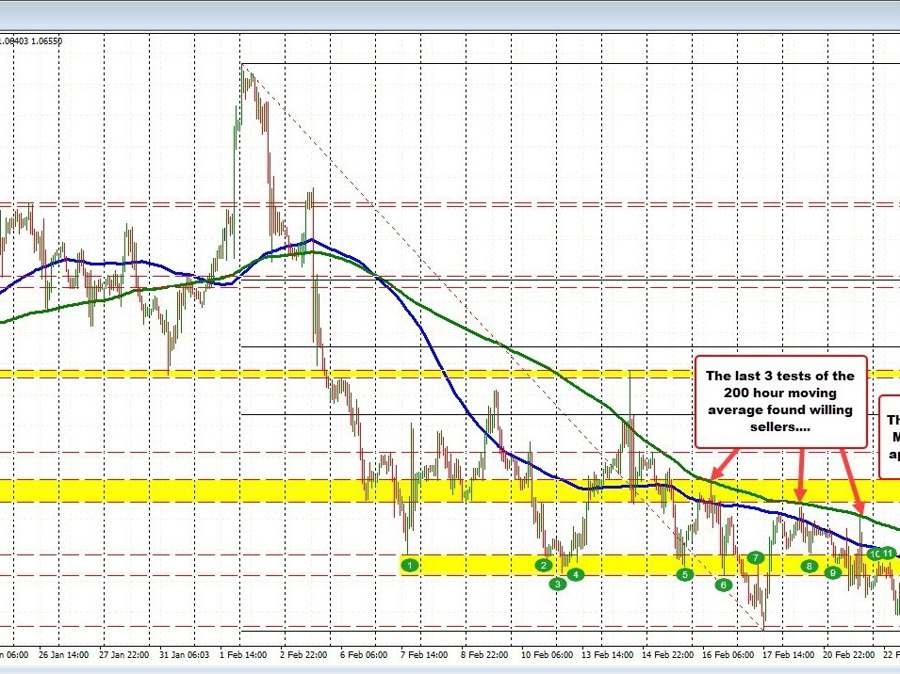Click the price readout text at top left

pyautogui.click(x=32, y=41)
